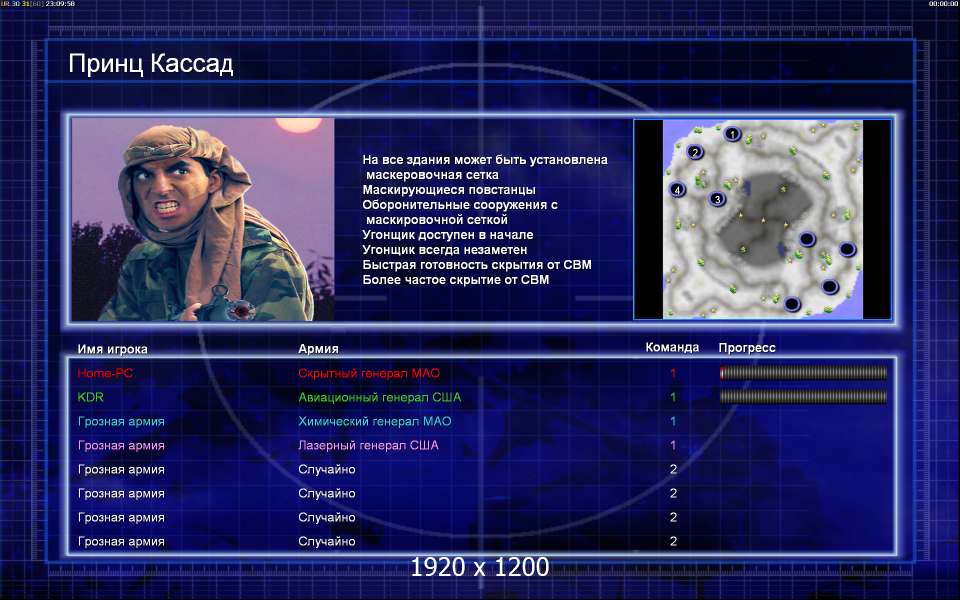The image size is (960, 600).
Task: Click the 'маскеровочная сетка' line
Action: 432,174
